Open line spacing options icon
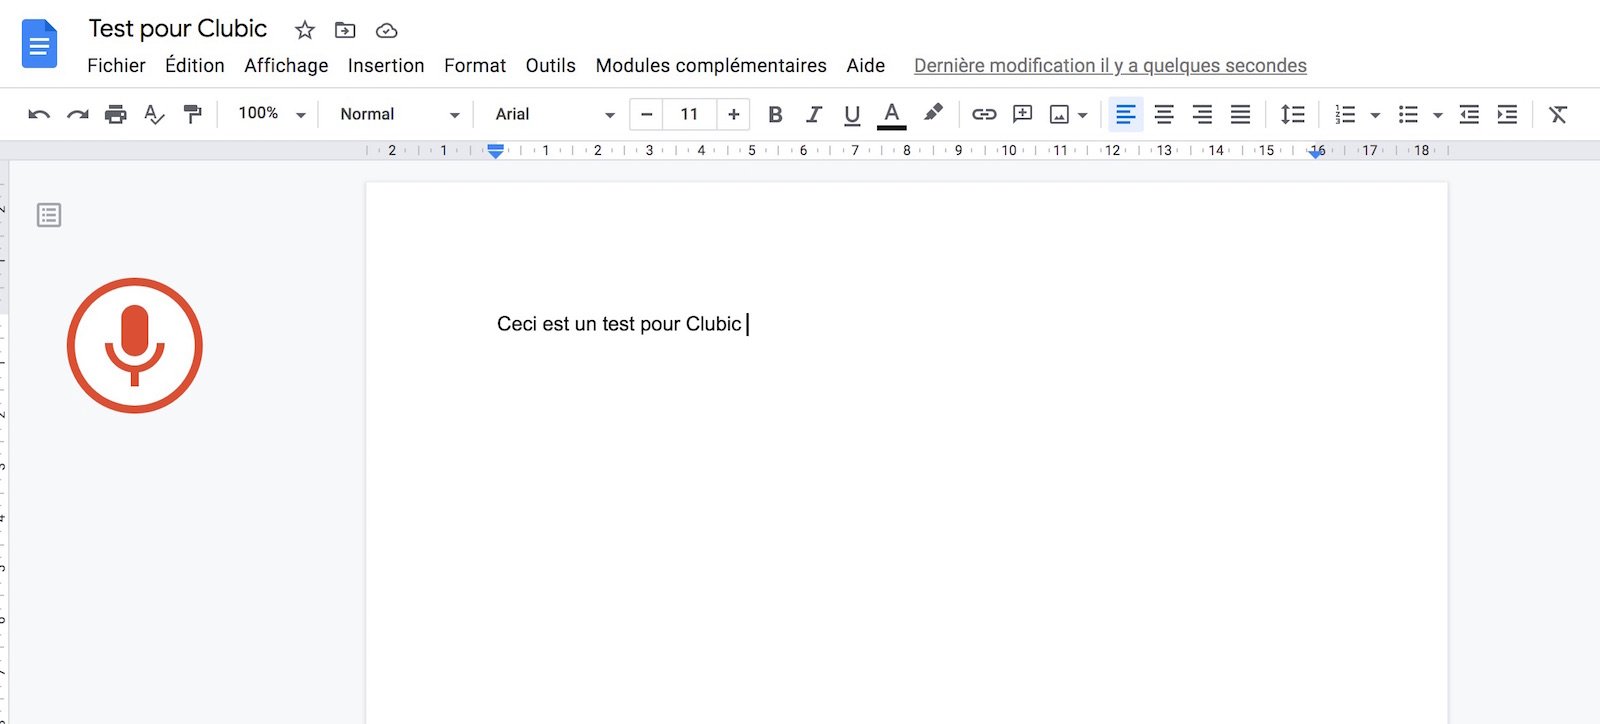 coord(1293,114)
